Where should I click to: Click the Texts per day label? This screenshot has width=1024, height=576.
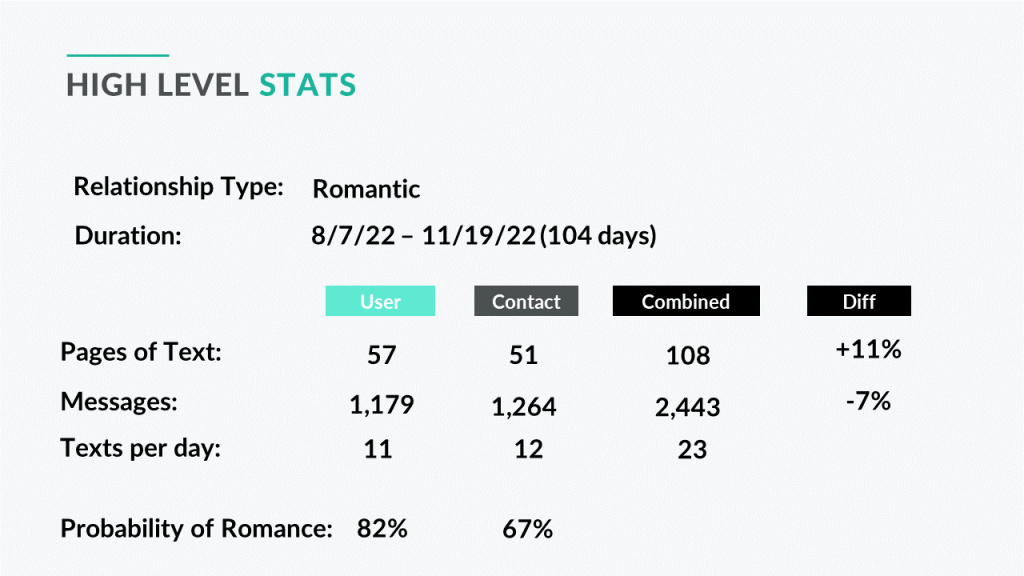point(140,449)
